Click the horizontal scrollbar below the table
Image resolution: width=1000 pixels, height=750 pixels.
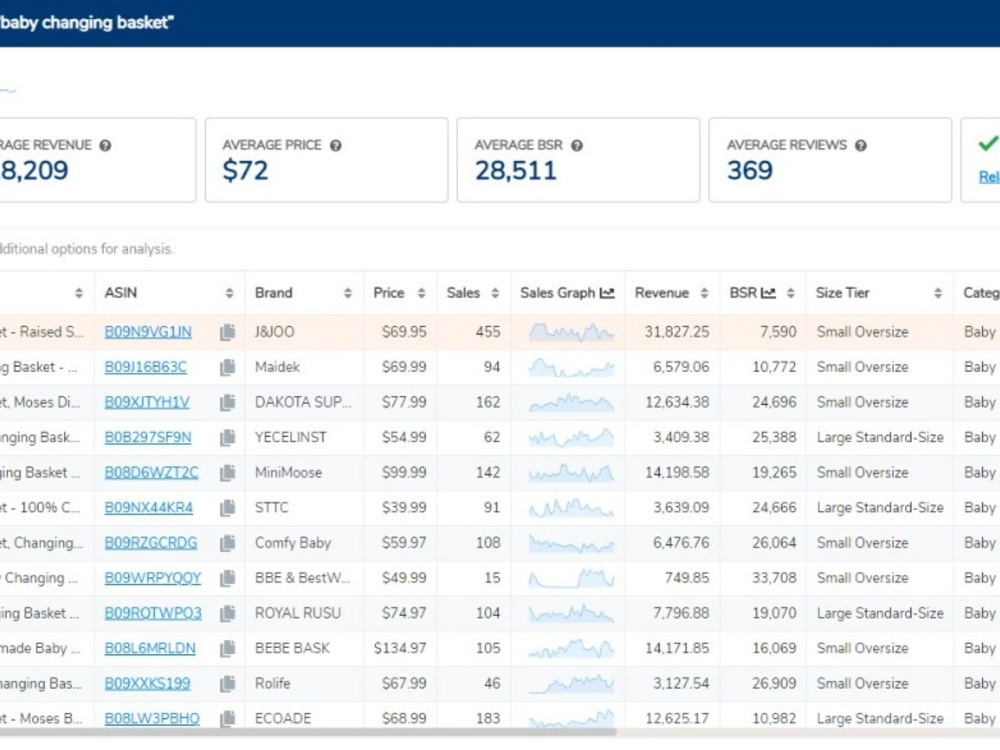(308, 732)
